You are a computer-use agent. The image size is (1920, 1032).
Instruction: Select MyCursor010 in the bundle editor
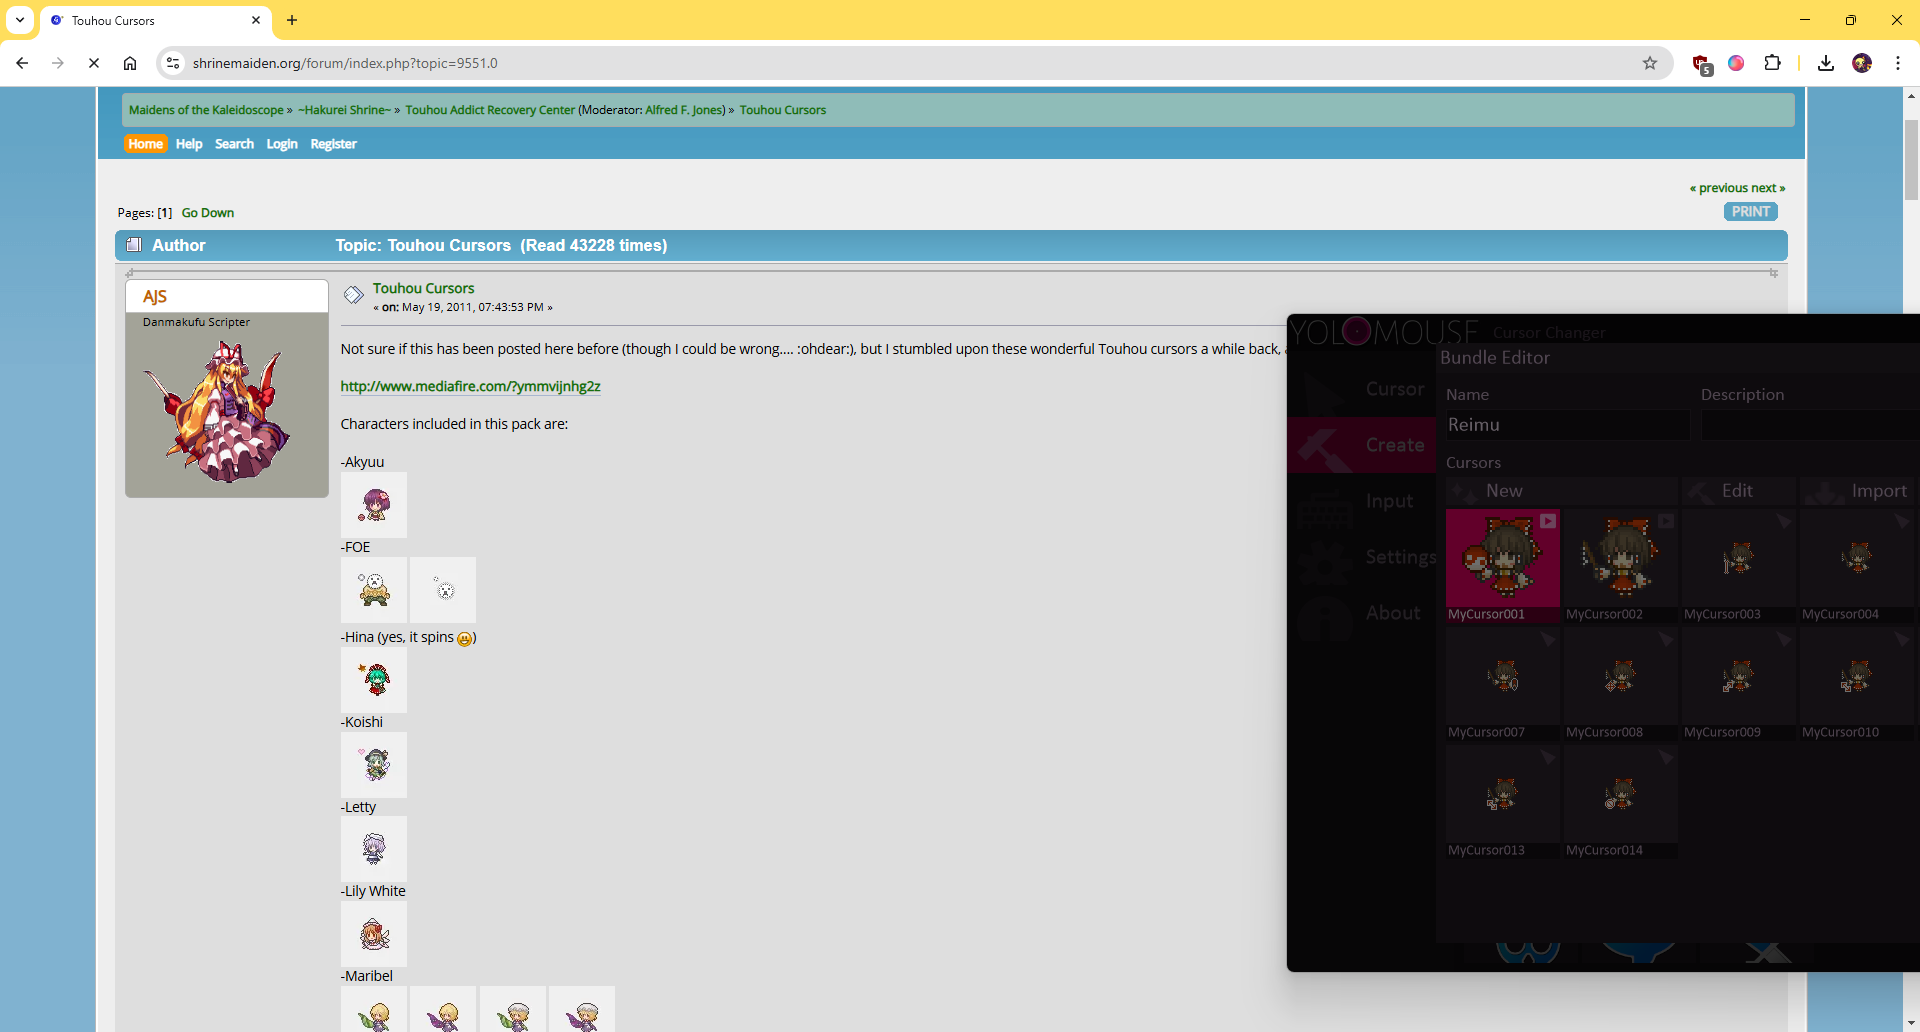point(1857,684)
